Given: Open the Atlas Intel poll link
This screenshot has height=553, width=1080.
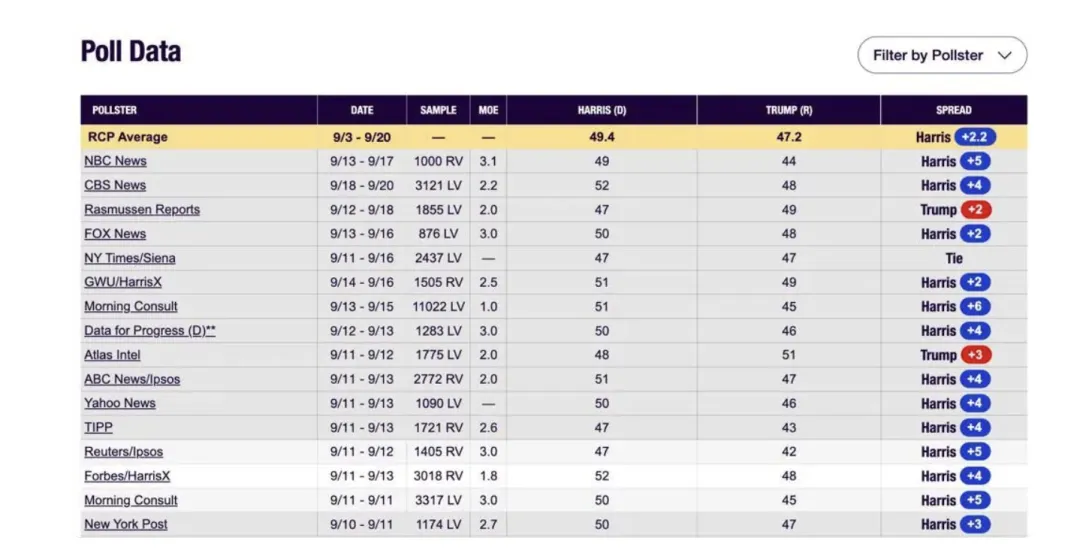Looking at the screenshot, I should click(112, 355).
